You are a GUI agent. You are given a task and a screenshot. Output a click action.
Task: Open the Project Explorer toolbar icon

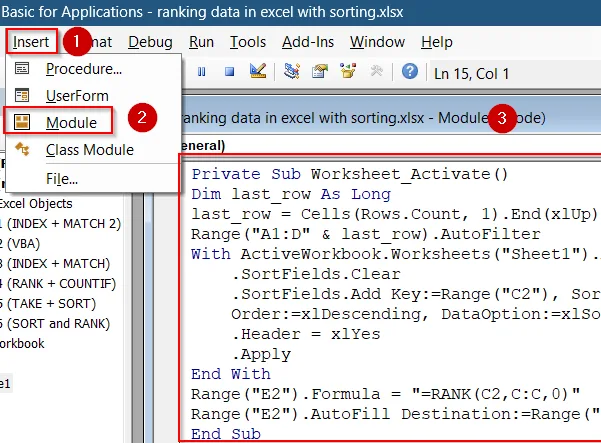(292, 71)
